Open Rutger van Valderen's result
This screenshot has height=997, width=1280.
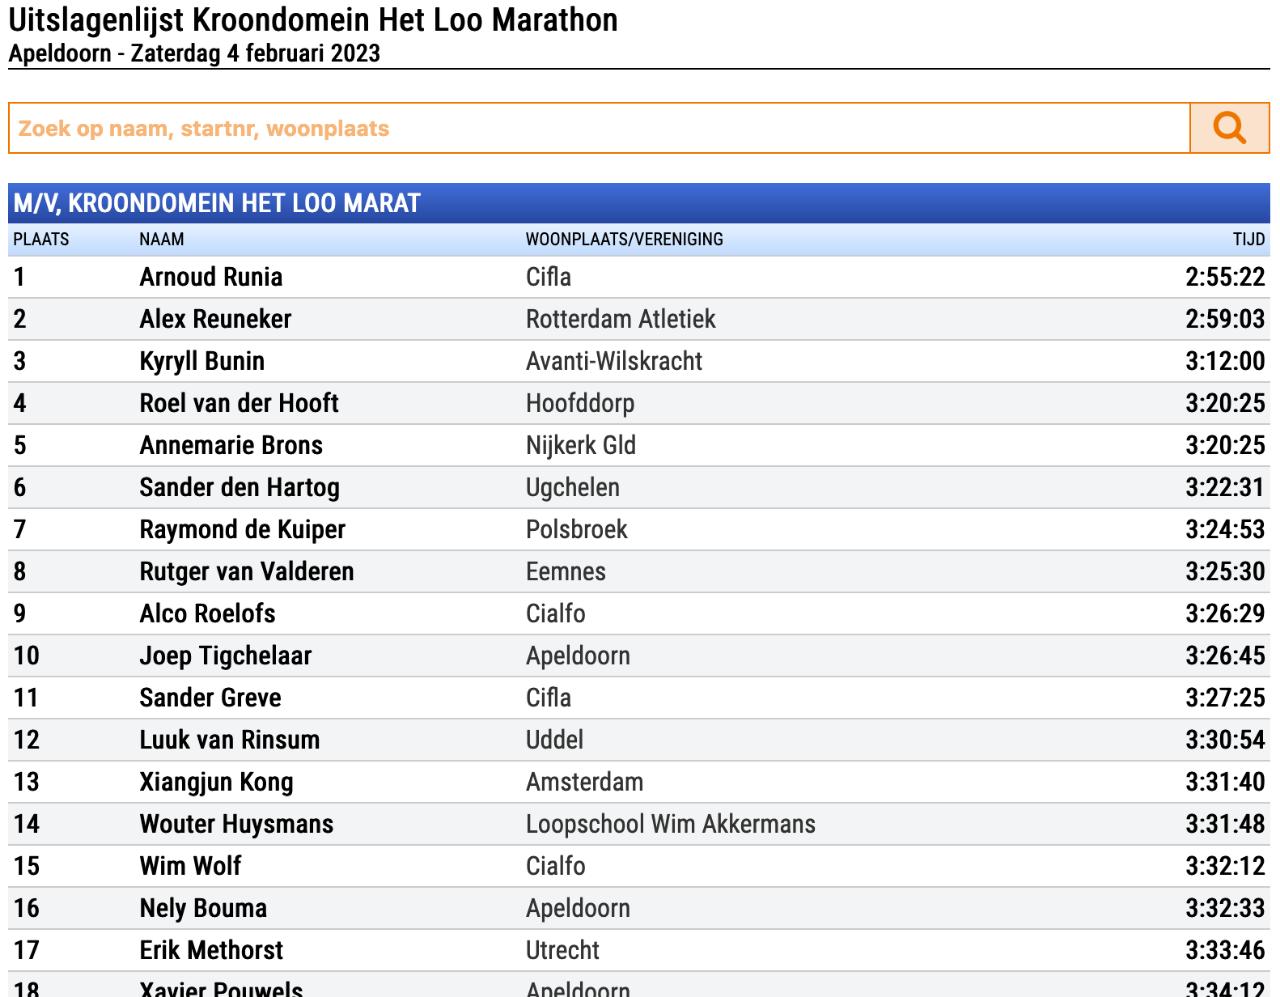tap(640, 571)
